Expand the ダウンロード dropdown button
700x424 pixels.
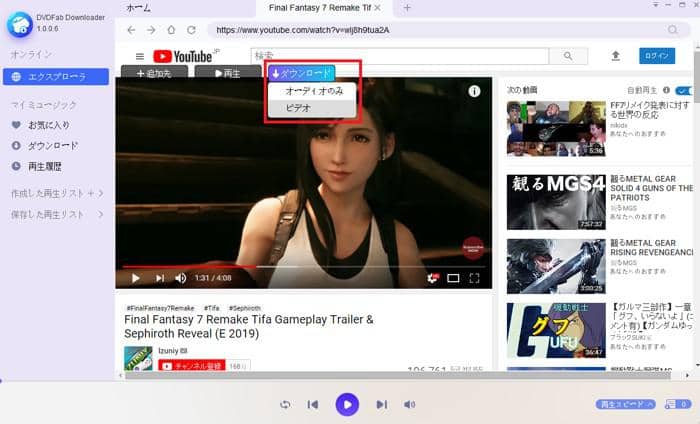(x=301, y=73)
